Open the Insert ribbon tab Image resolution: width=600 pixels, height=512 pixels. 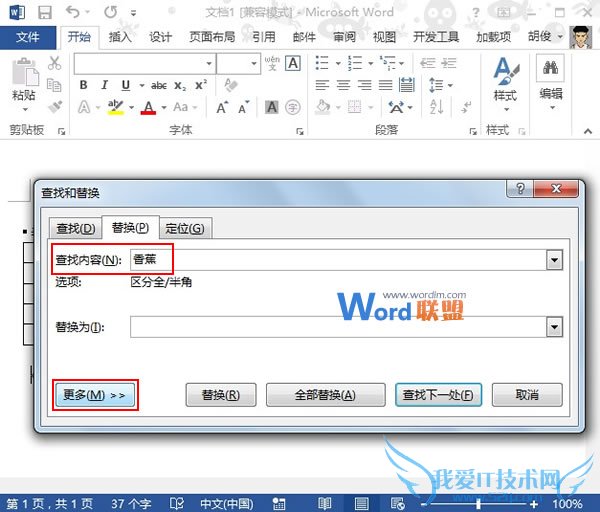(x=120, y=37)
